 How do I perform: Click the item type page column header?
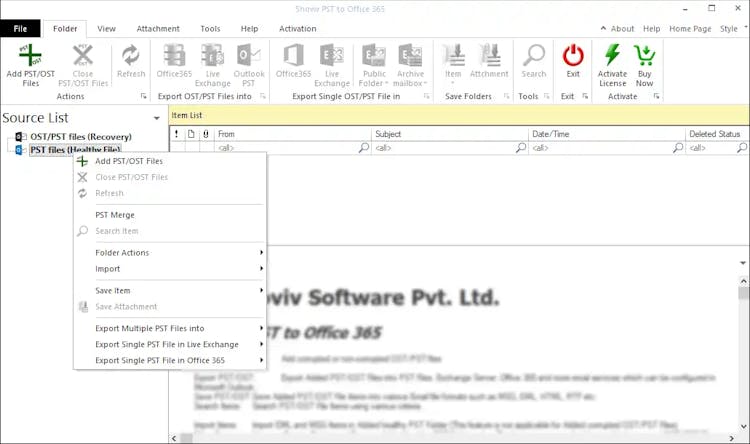[191, 134]
